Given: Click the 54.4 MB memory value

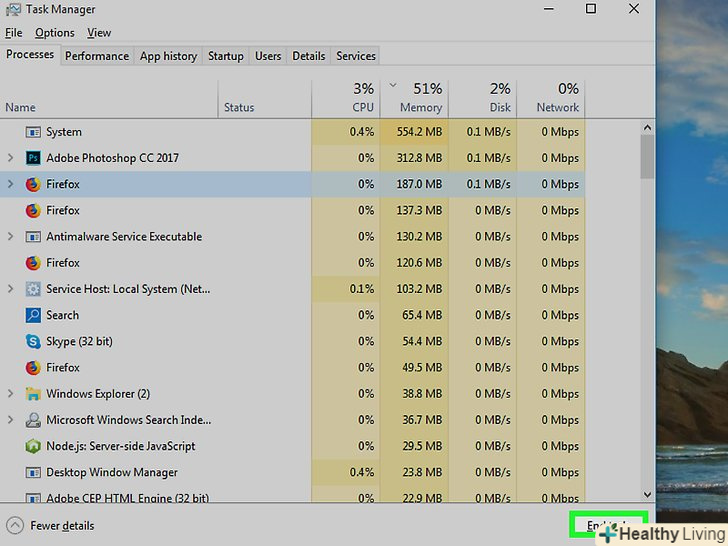Looking at the screenshot, I should pos(422,342).
